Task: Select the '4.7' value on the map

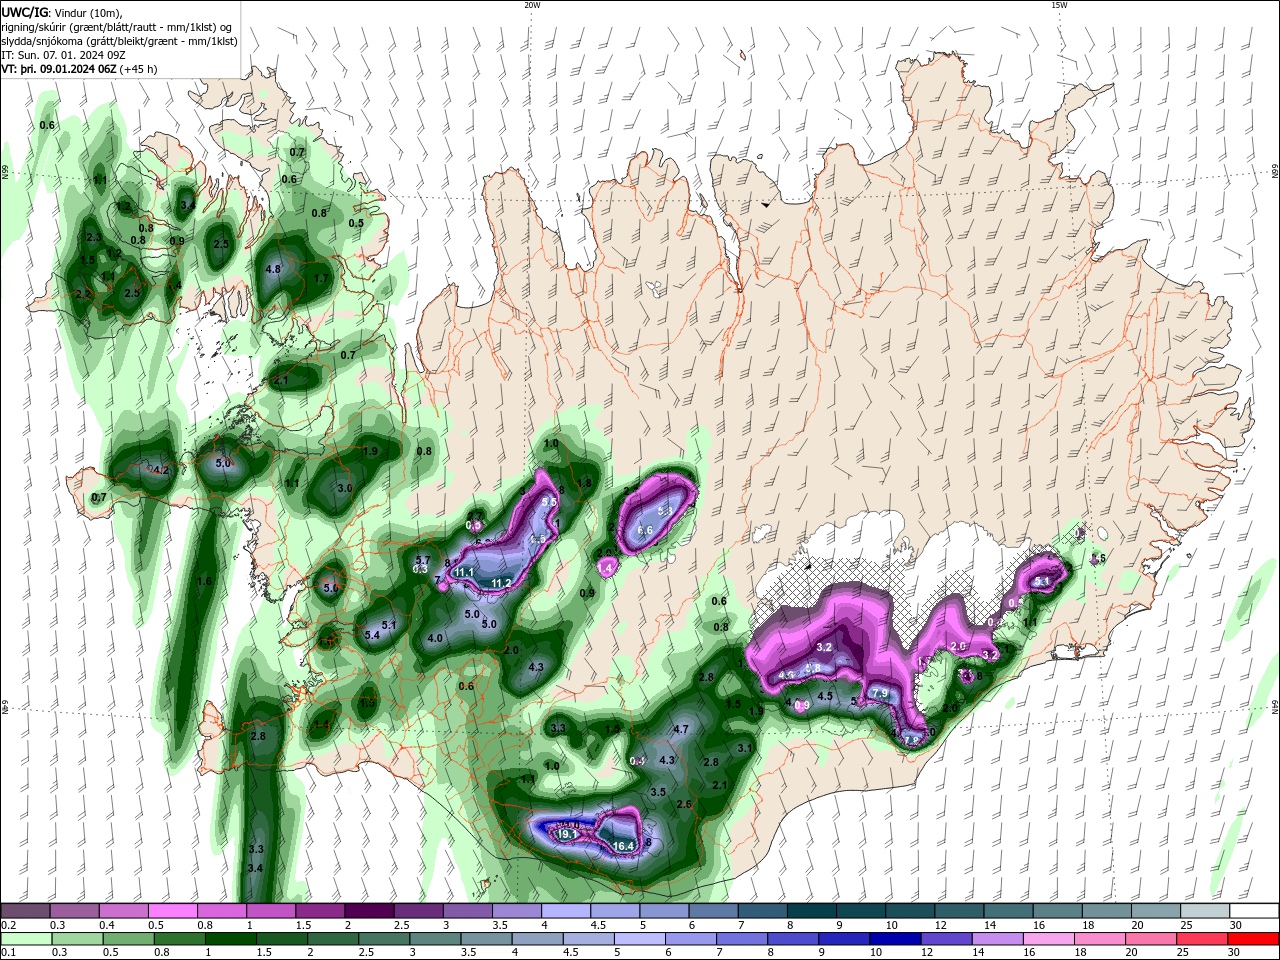Action: pyautogui.click(x=681, y=729)
